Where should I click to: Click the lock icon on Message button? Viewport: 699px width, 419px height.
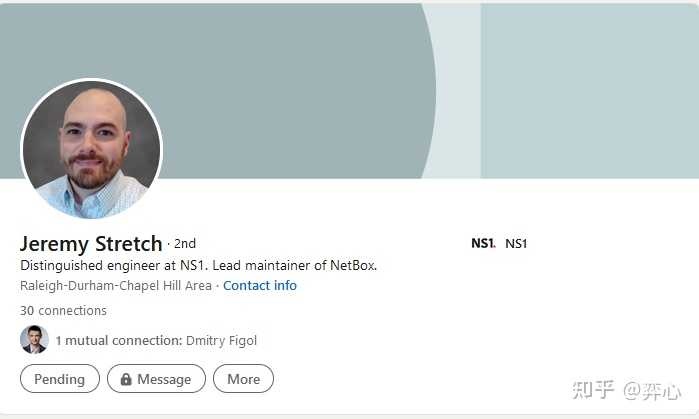click(x=126, y=379)
